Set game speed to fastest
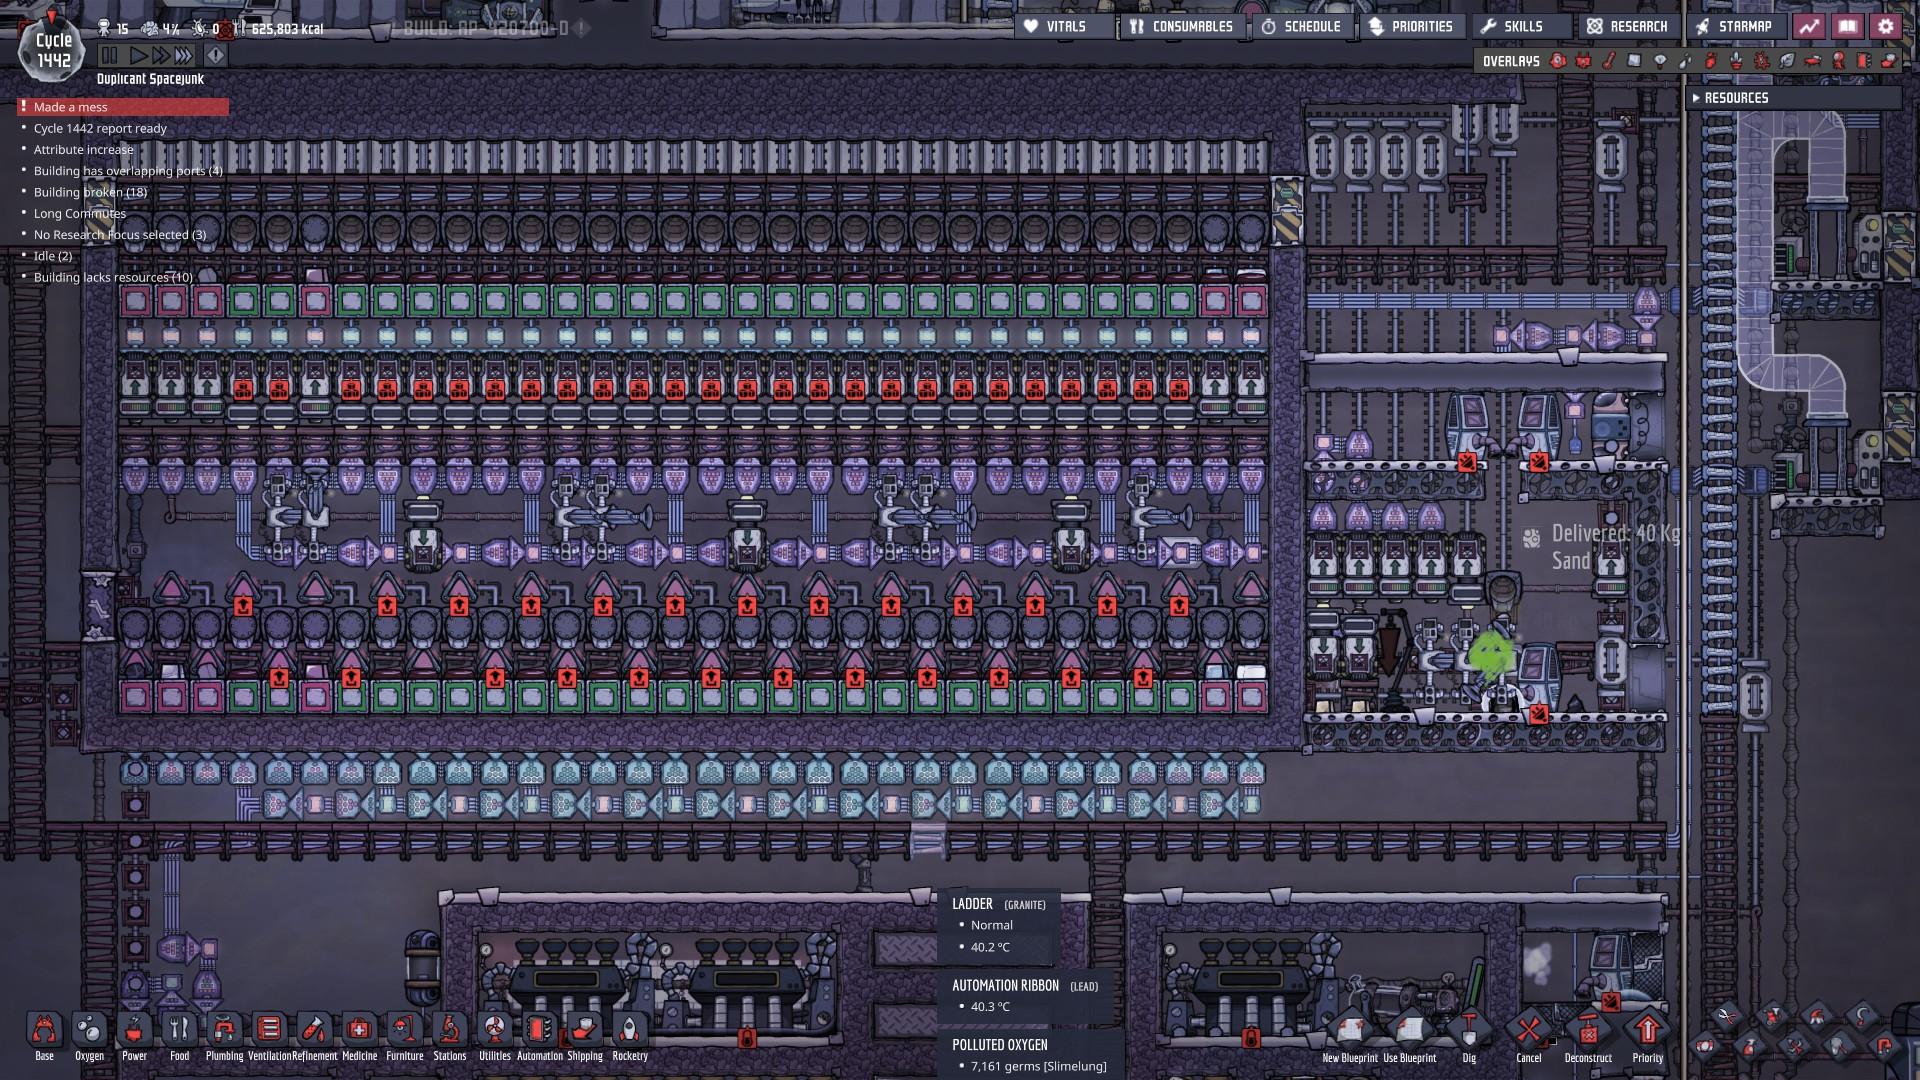1920x1080 pixels. point(184,56)
